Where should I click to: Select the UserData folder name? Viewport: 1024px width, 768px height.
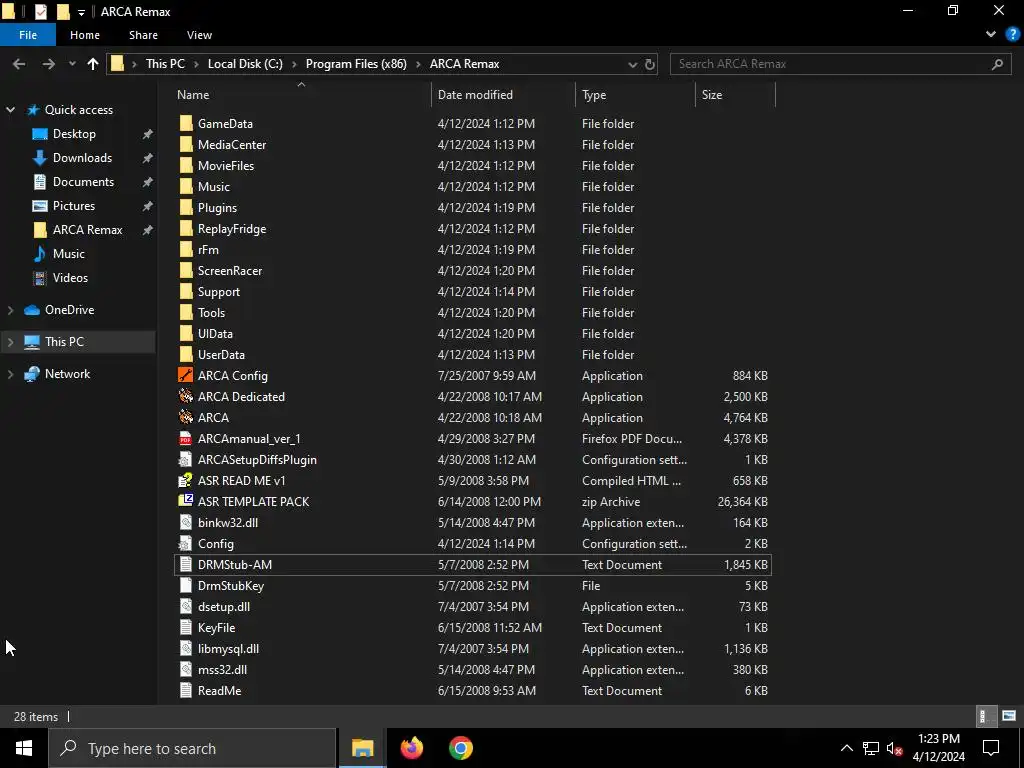coord(221,355)
